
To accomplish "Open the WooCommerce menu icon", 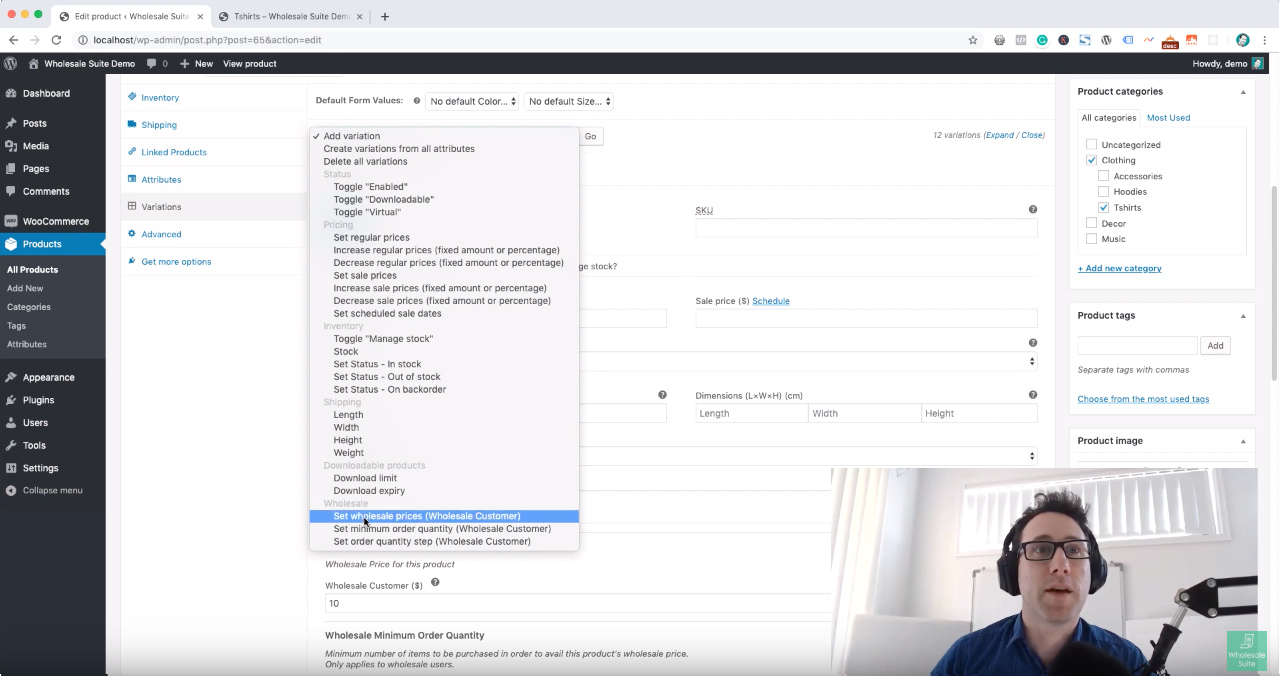I will coord(11,221).
